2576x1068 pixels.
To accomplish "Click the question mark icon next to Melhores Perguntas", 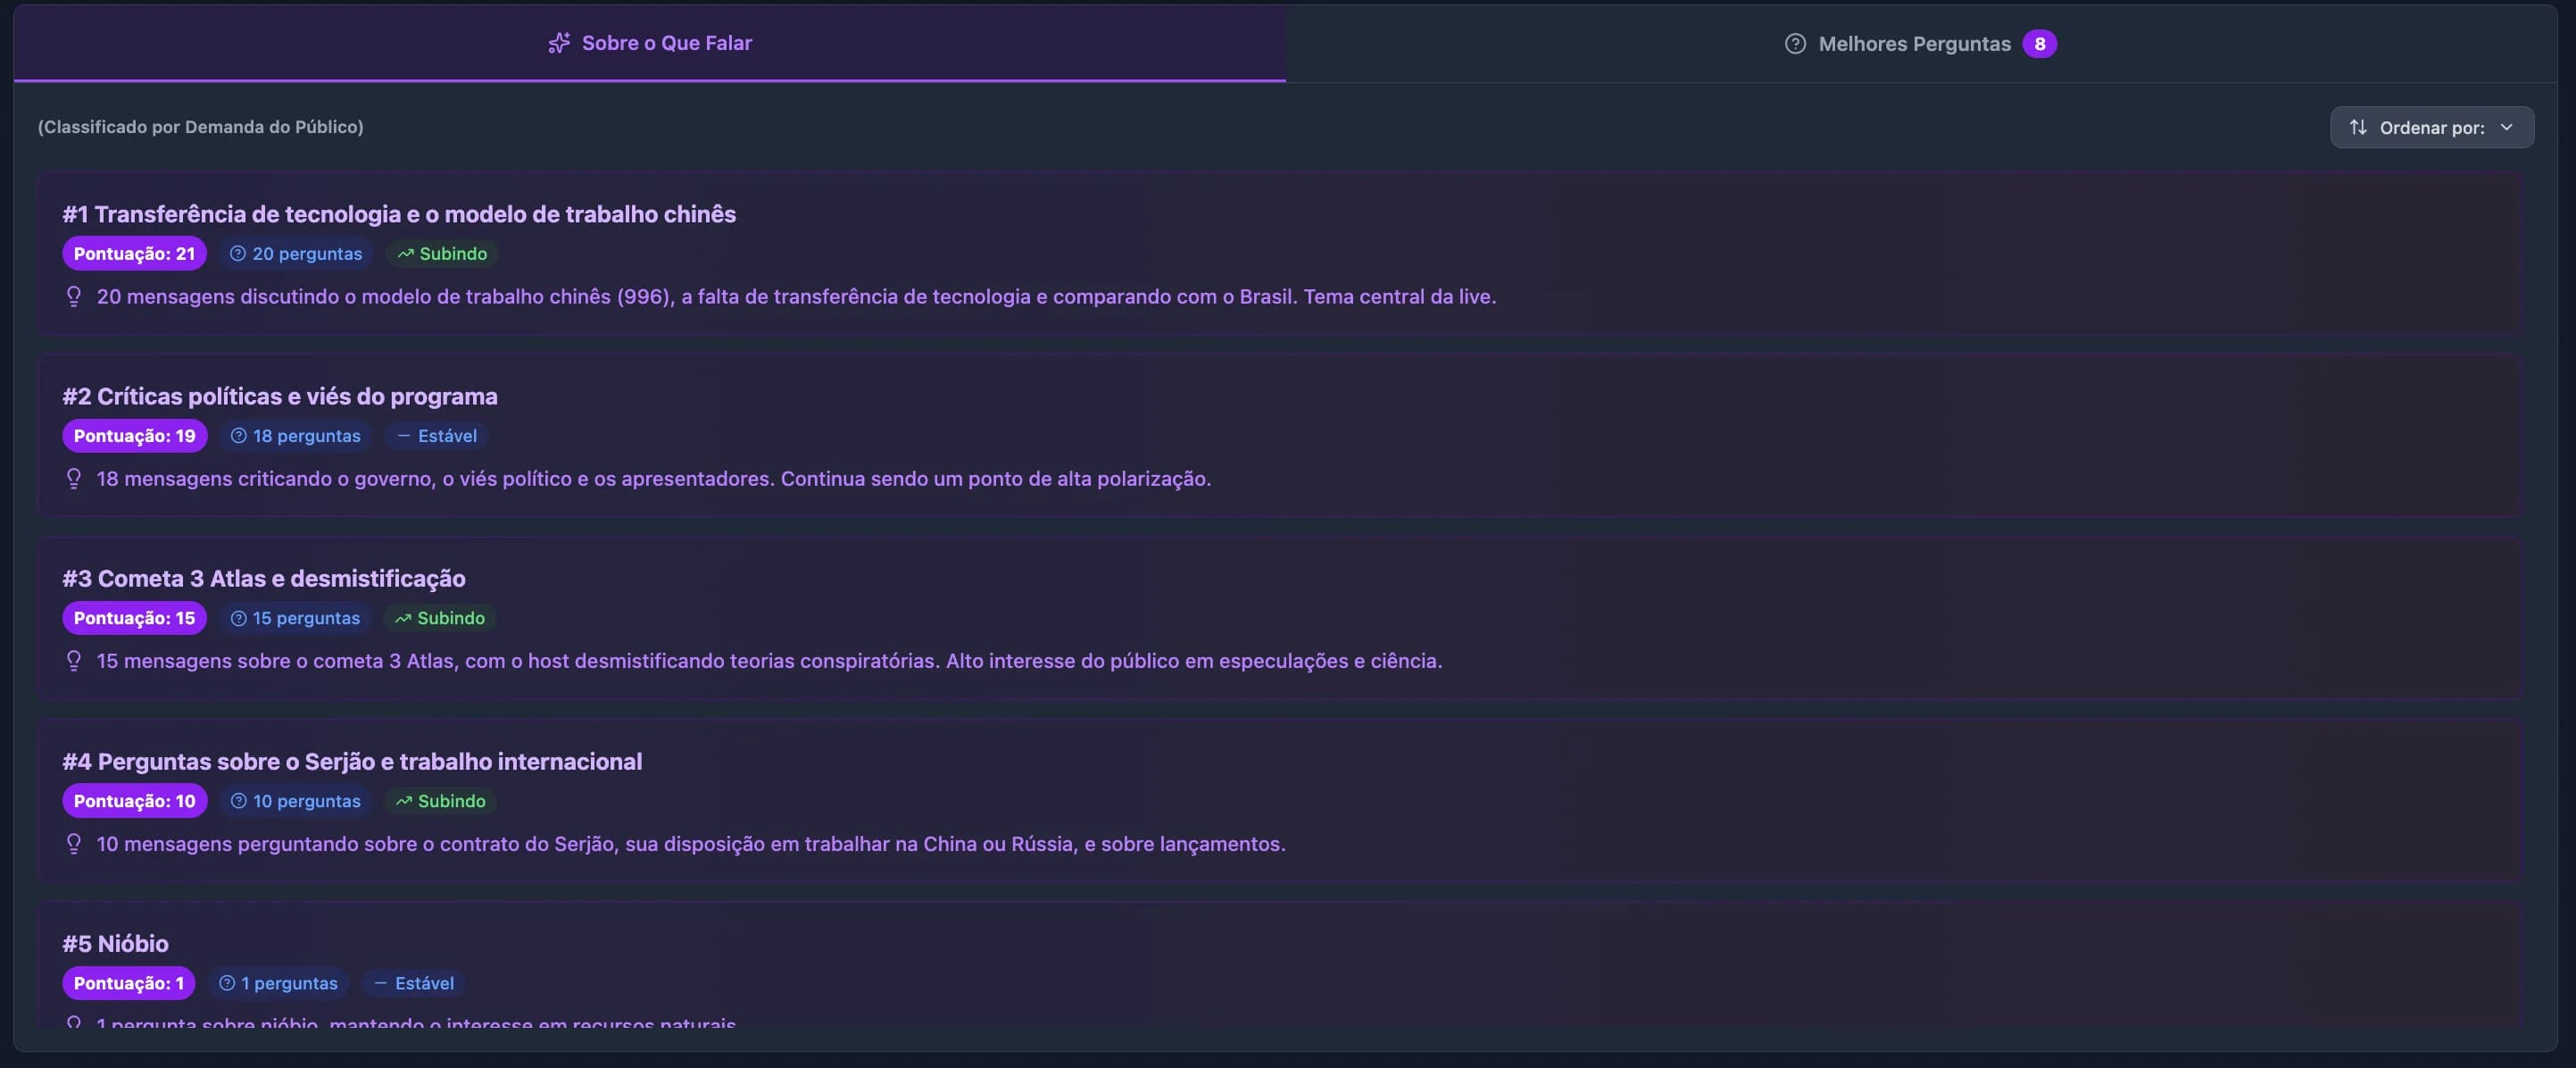I will click(x=1795, y=43).
